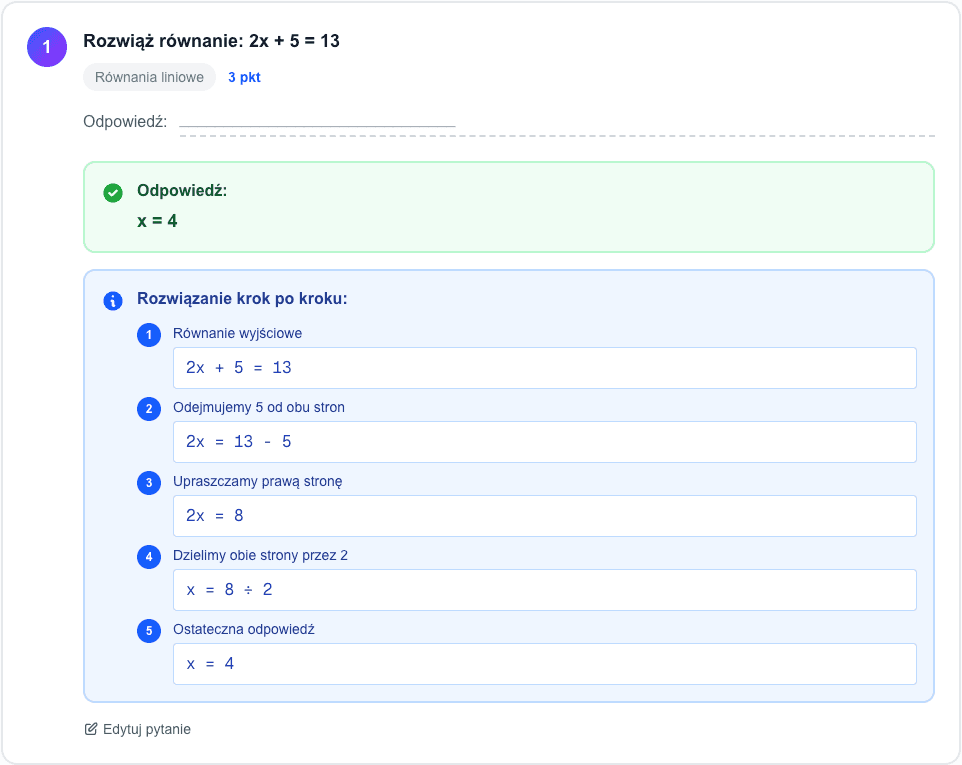Click step 1 circle badge
This screenshot has height=765, width=962.
[x=149, y=335]
